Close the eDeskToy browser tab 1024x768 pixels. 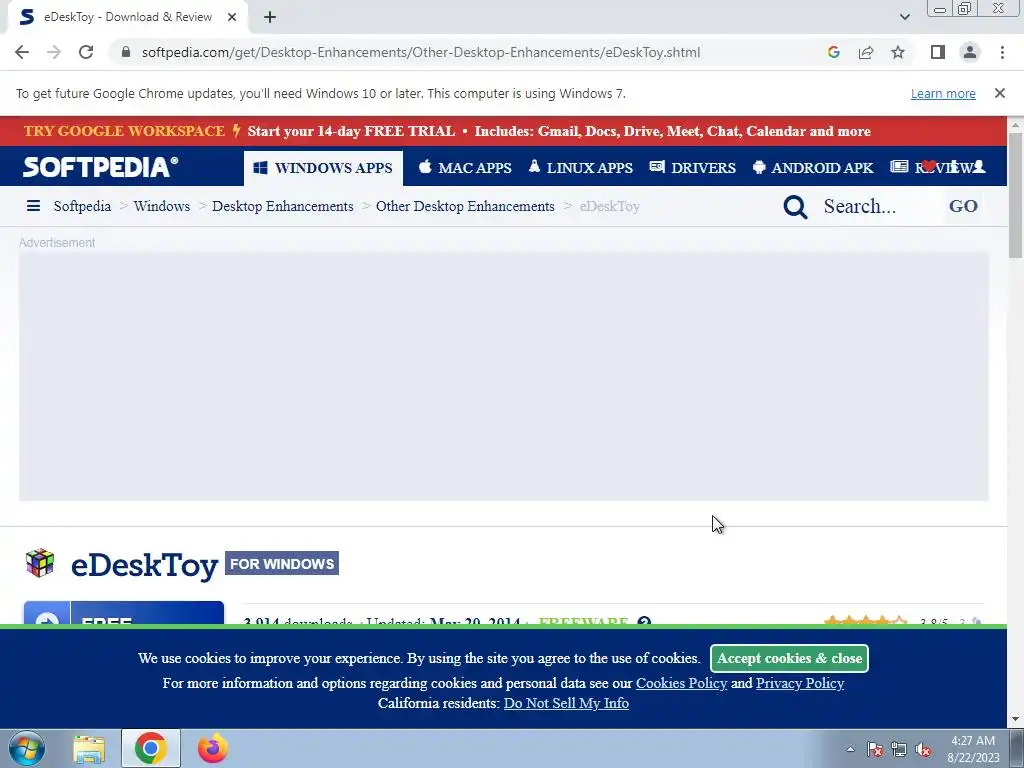pos(232,17)
